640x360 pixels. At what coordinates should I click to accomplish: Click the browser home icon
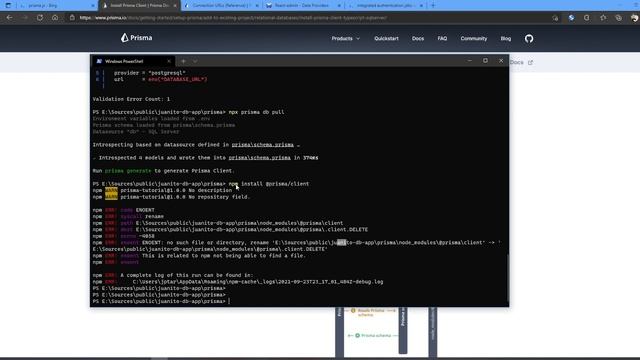(55, 18)
